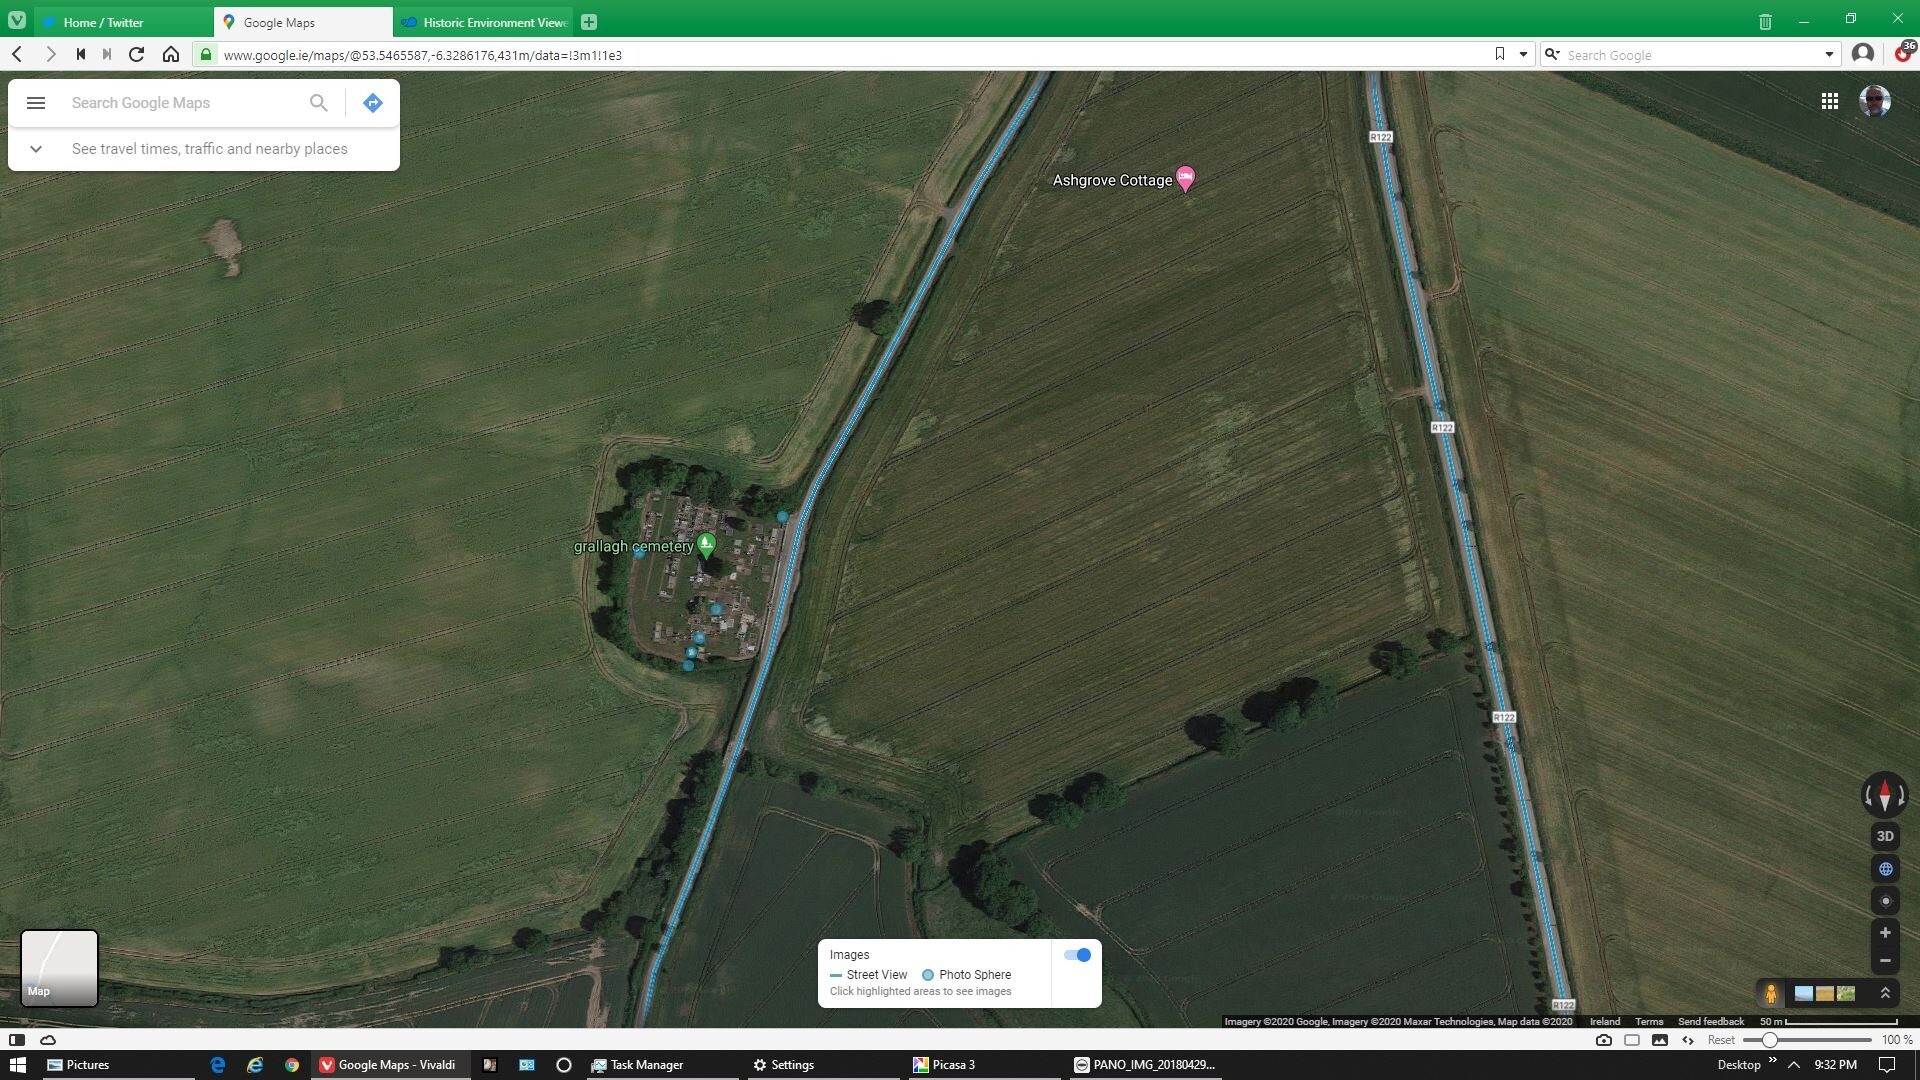Open the address bar dropdown arrow
Image resolution: width=1920 pixels, height=1080 pixels.
pyautogui.click(x=1523, y=54)
